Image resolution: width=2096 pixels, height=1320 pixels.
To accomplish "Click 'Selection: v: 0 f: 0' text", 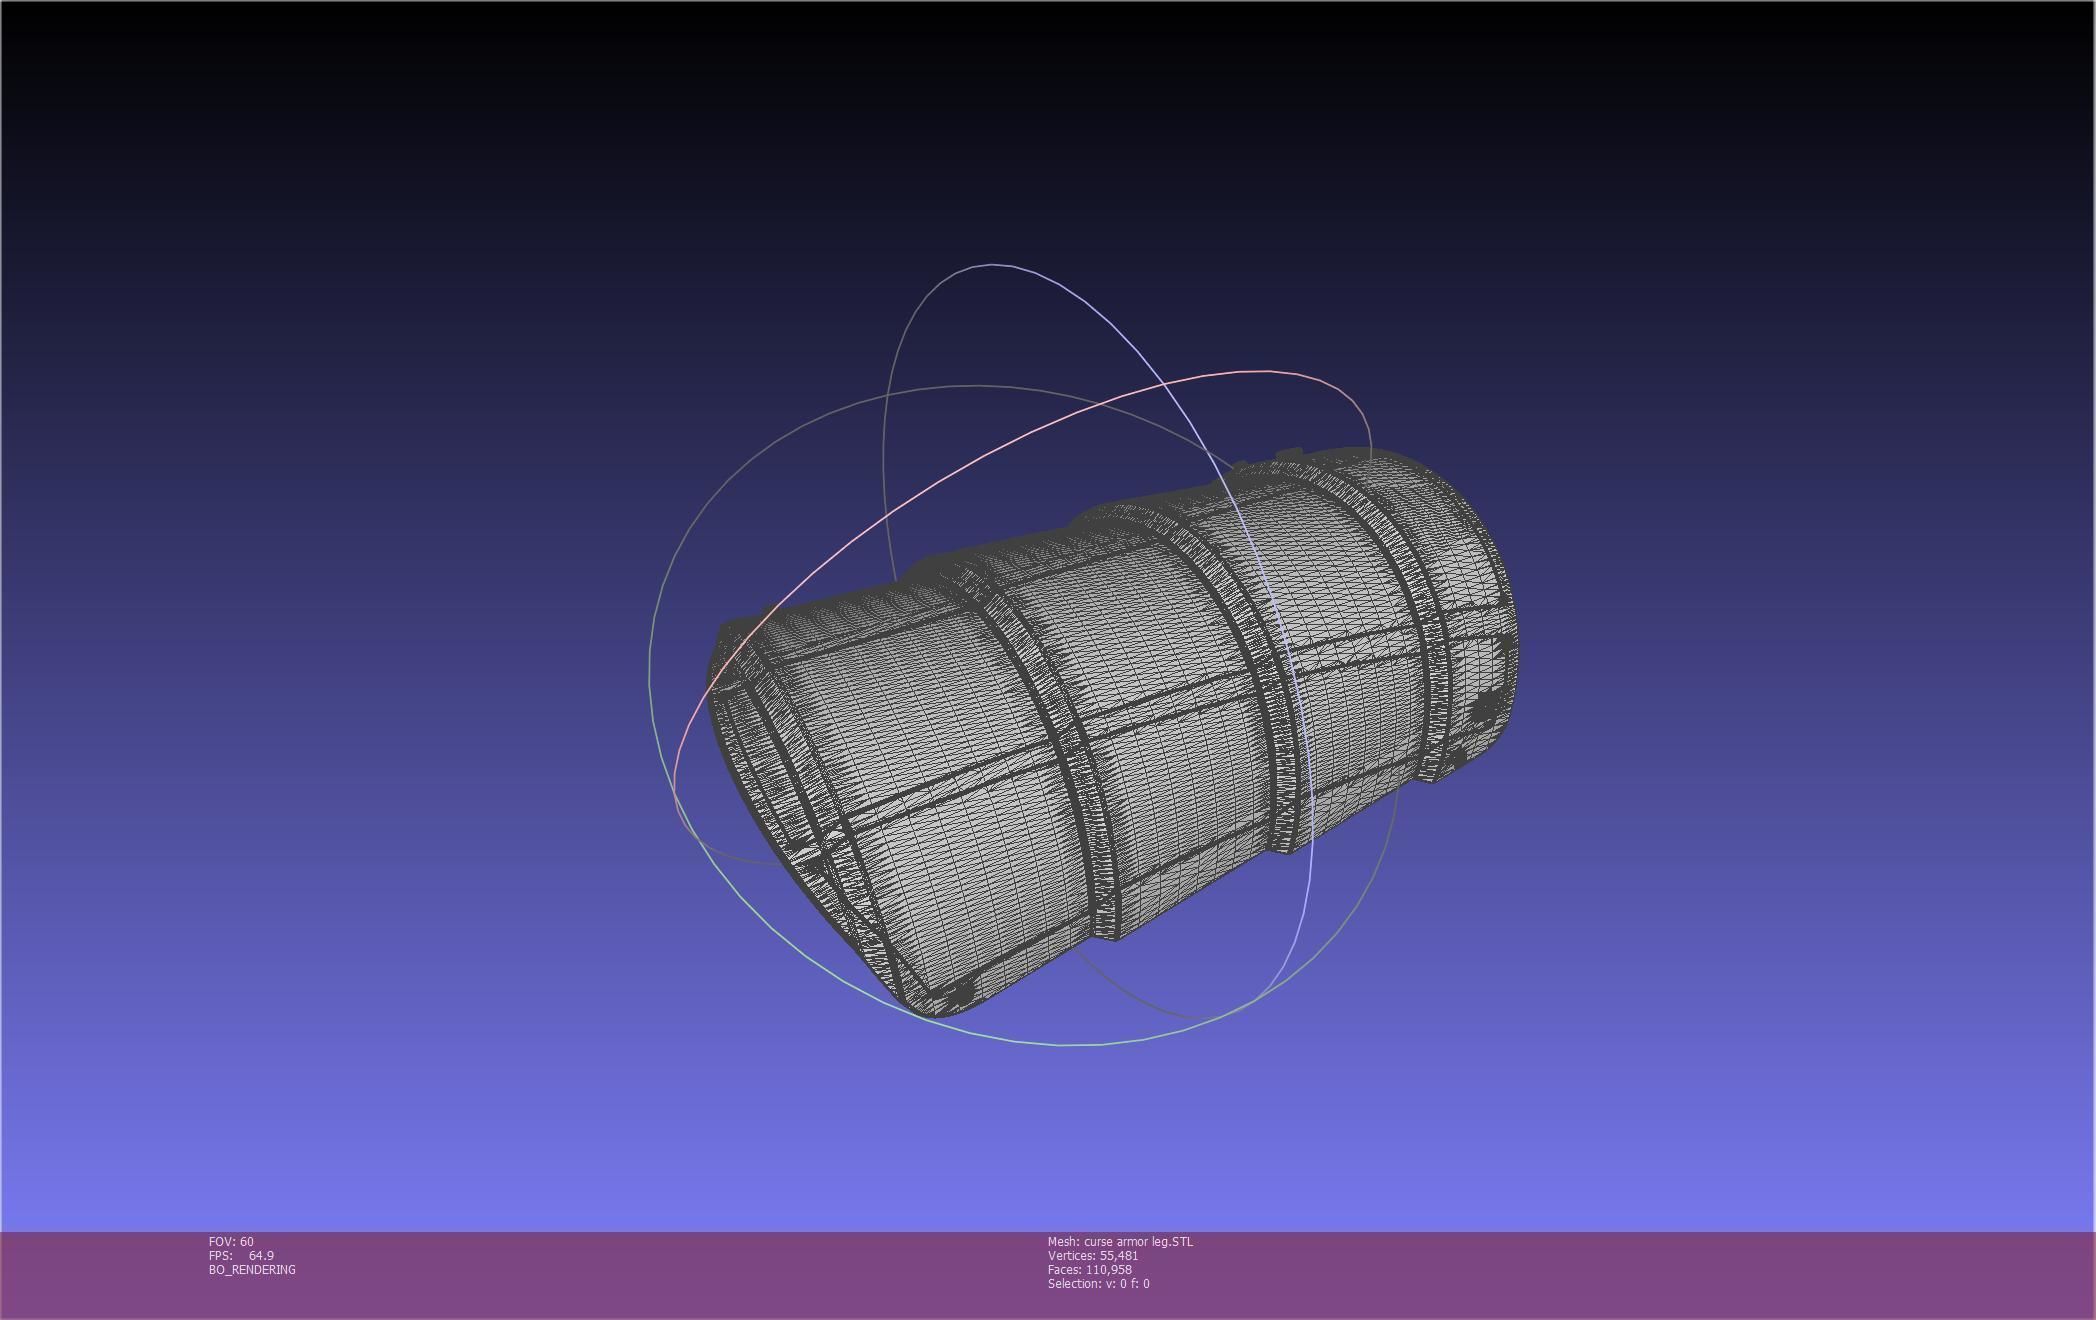I will (1099, 1284).
